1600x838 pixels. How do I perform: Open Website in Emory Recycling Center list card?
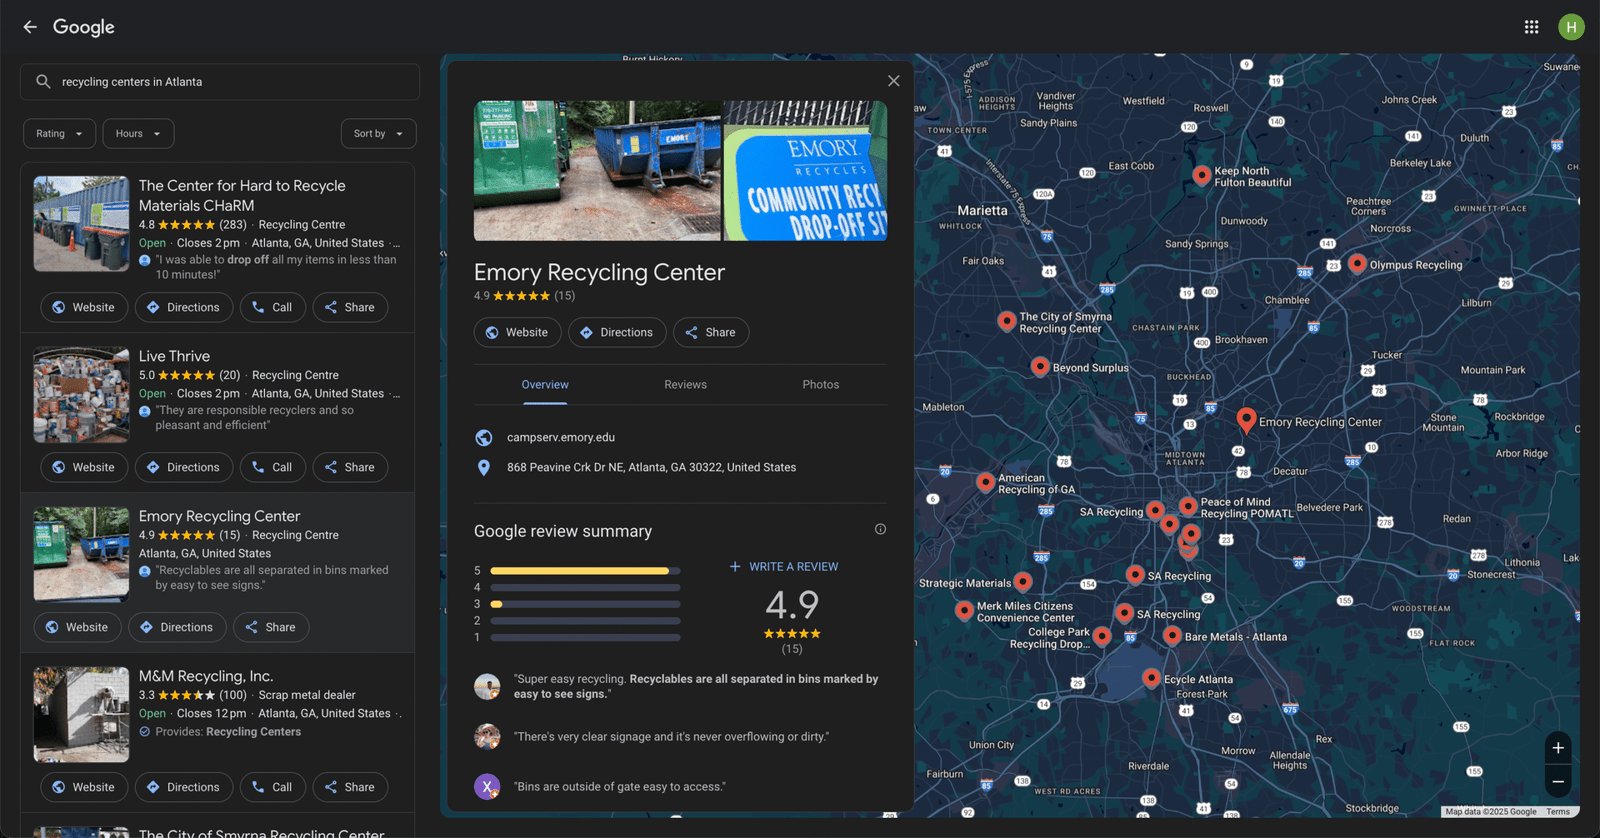tap(77, 627)
